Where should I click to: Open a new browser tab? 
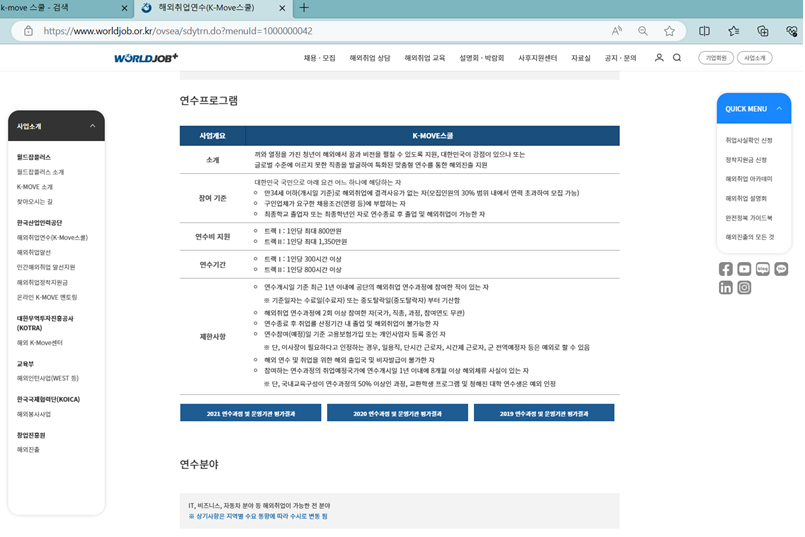[x=304, y=8]
